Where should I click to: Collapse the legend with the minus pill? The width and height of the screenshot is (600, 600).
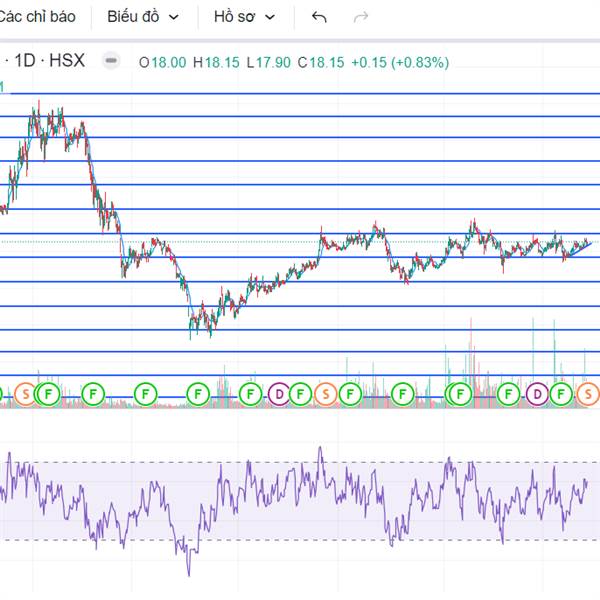pos(111,60)
